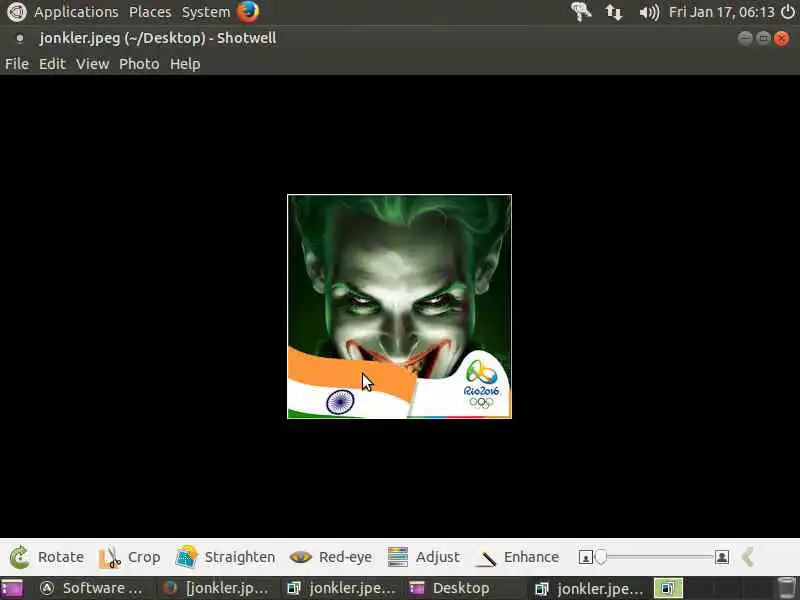800x600 pixels.
Task: Click the window menu dot in title bar
Action: coord(19,38)
